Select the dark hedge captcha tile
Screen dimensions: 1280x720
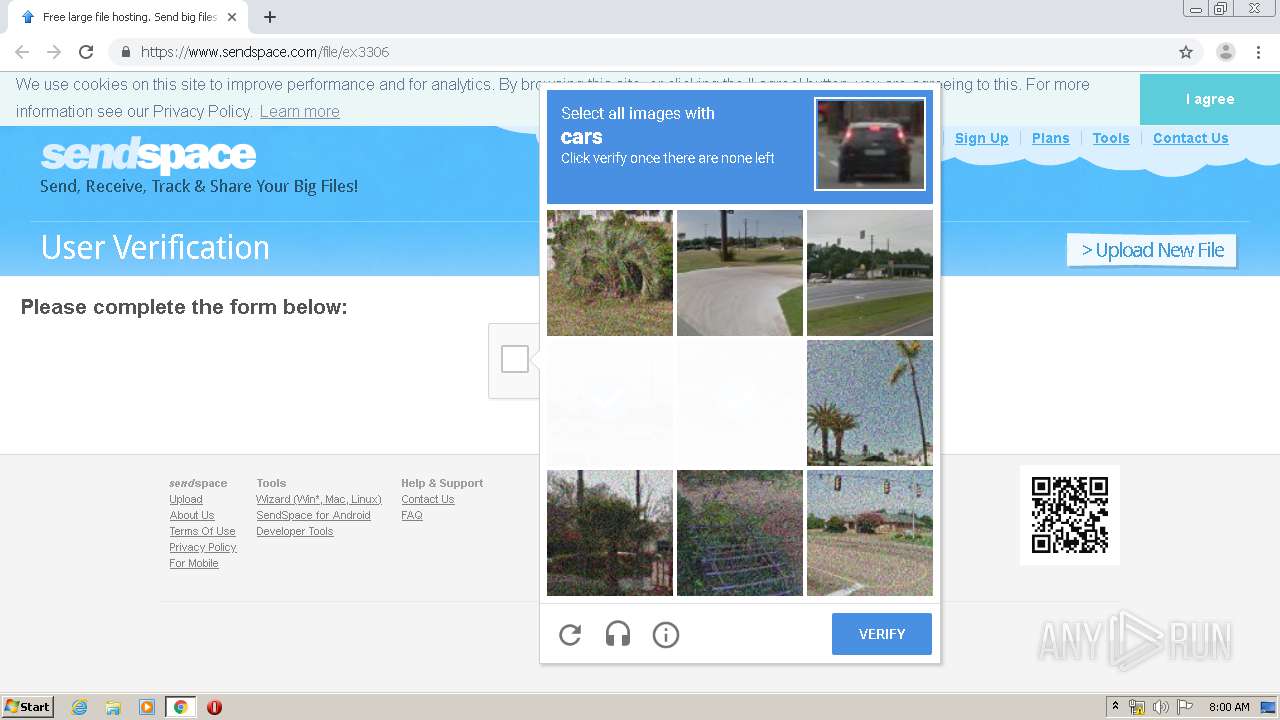coord(610,533)
